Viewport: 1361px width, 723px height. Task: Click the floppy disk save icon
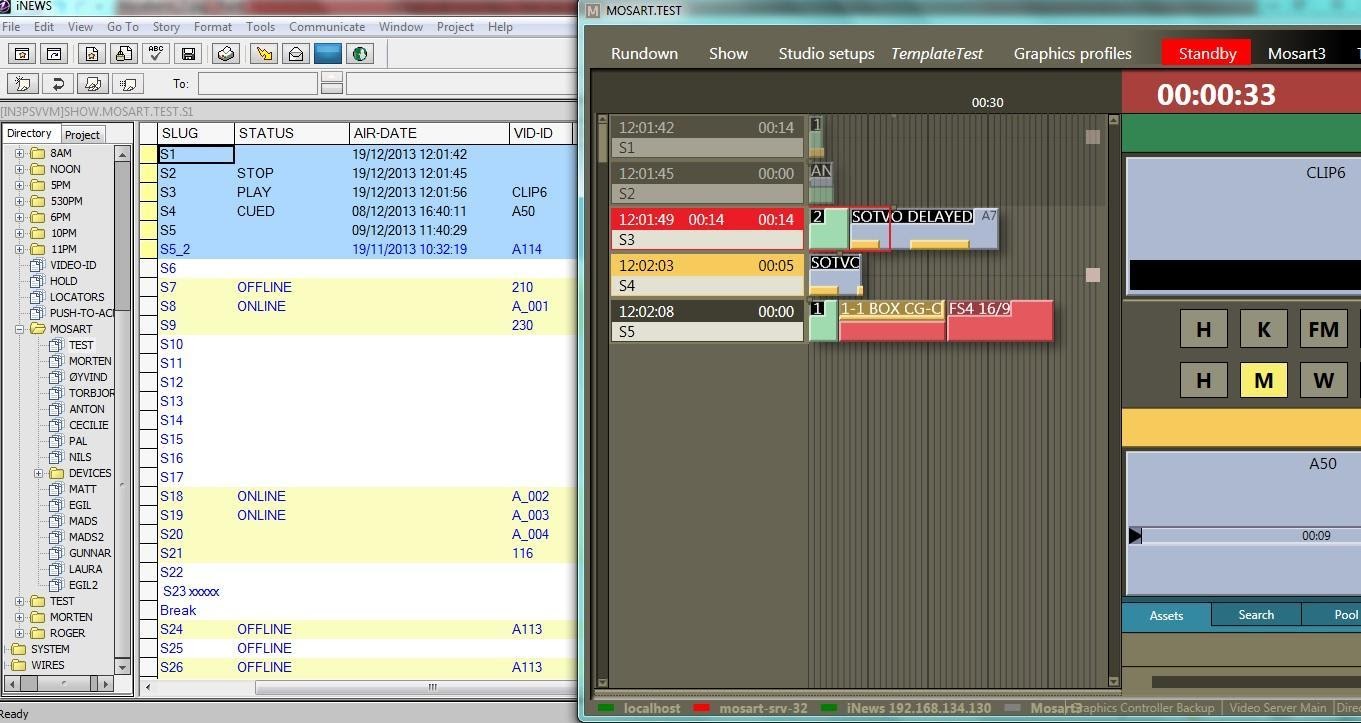point(188,54)
